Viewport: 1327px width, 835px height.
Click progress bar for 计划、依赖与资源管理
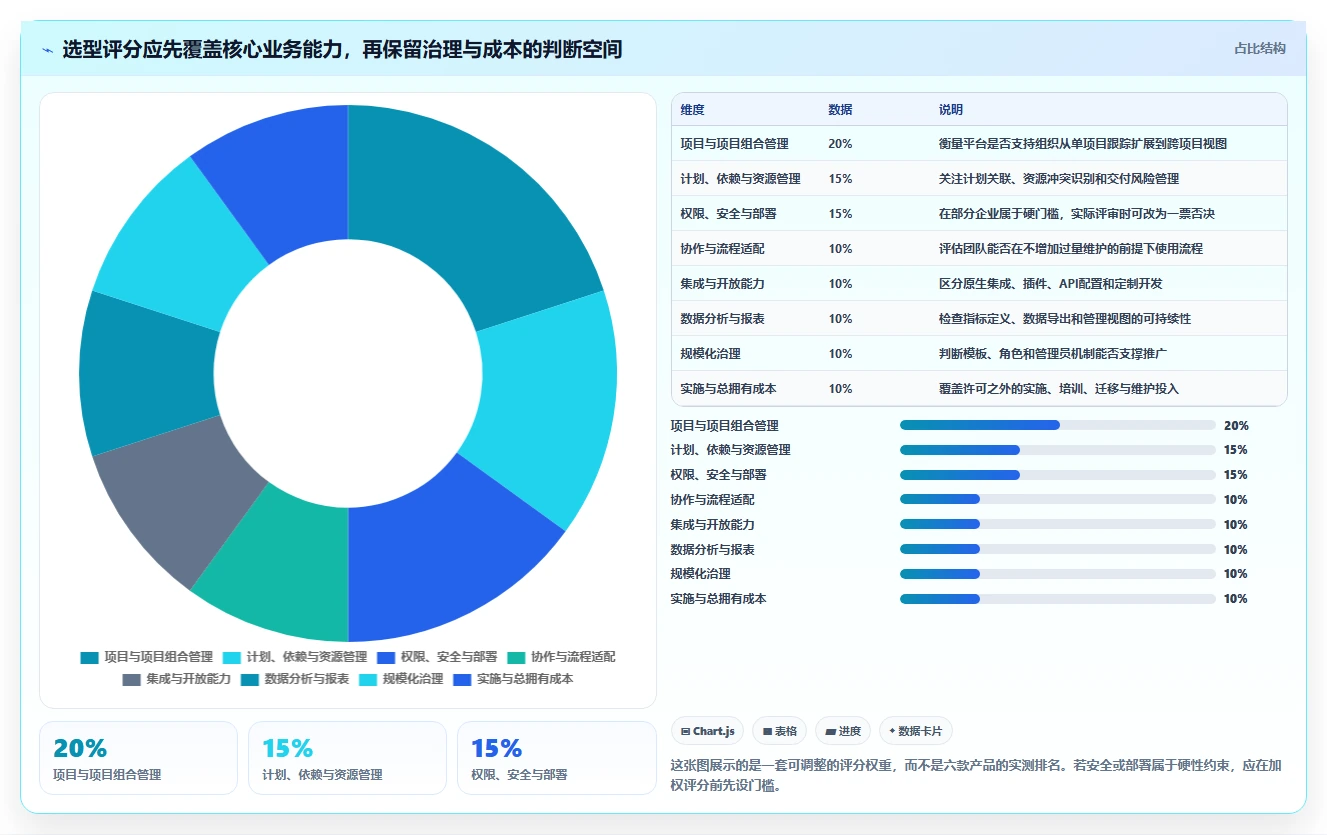coord(1057,450)
